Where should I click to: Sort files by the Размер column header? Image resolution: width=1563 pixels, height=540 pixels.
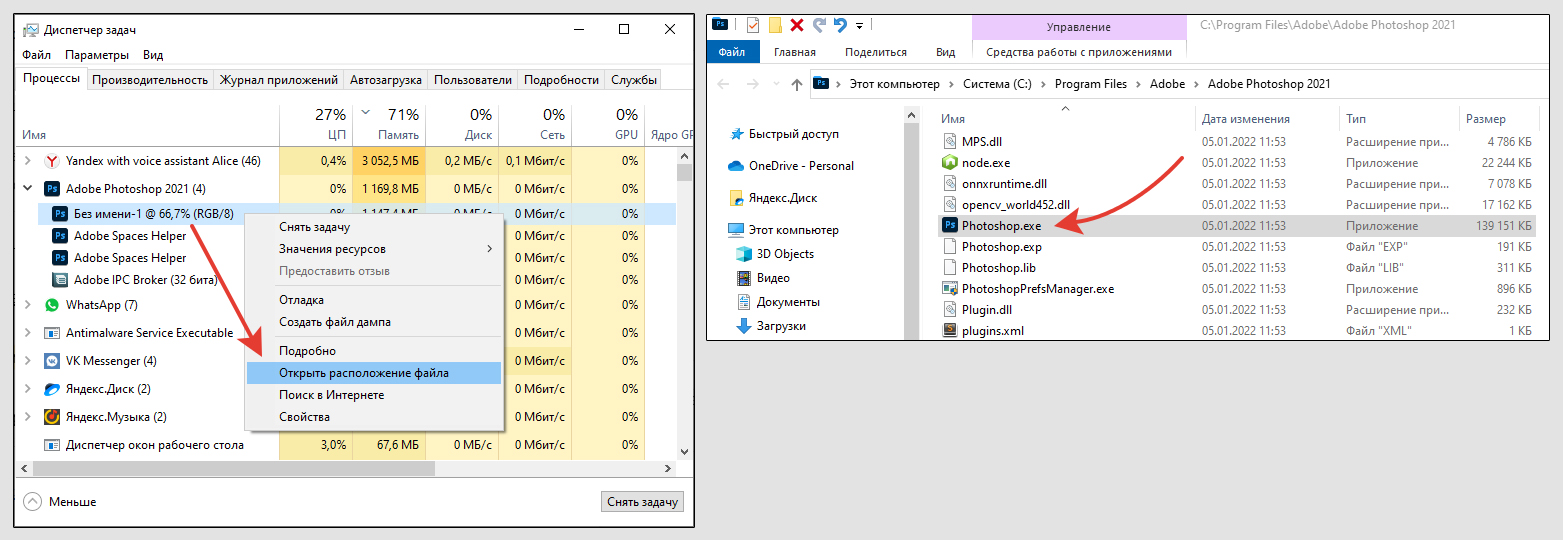[1486, 119]
